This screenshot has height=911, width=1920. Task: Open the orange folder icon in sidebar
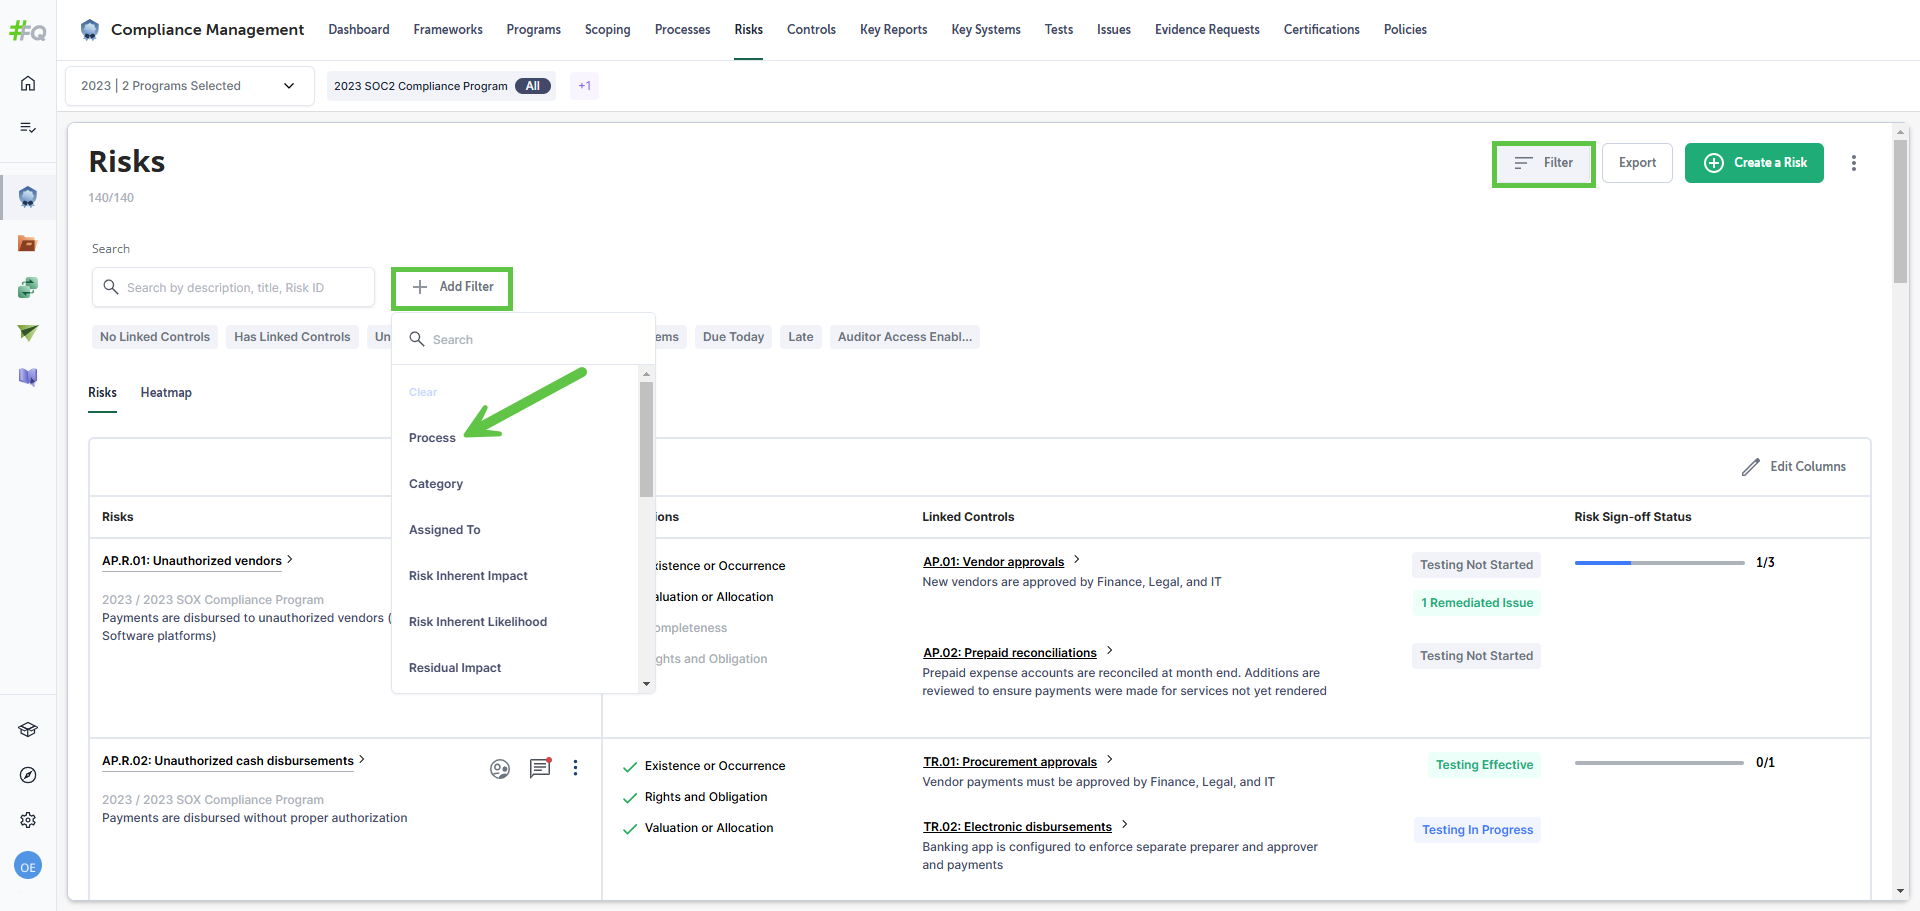point(28,244)
